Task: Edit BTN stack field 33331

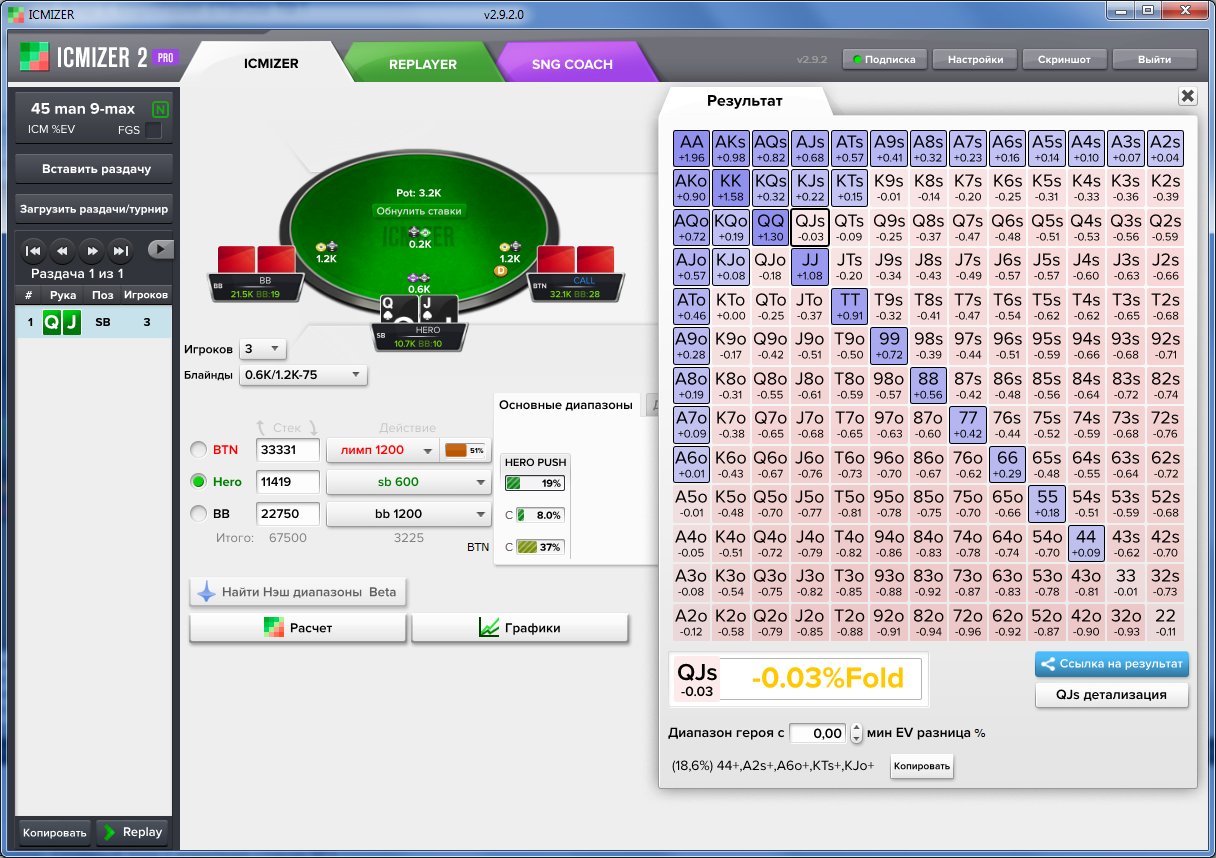Action: (x=288, y=450)
